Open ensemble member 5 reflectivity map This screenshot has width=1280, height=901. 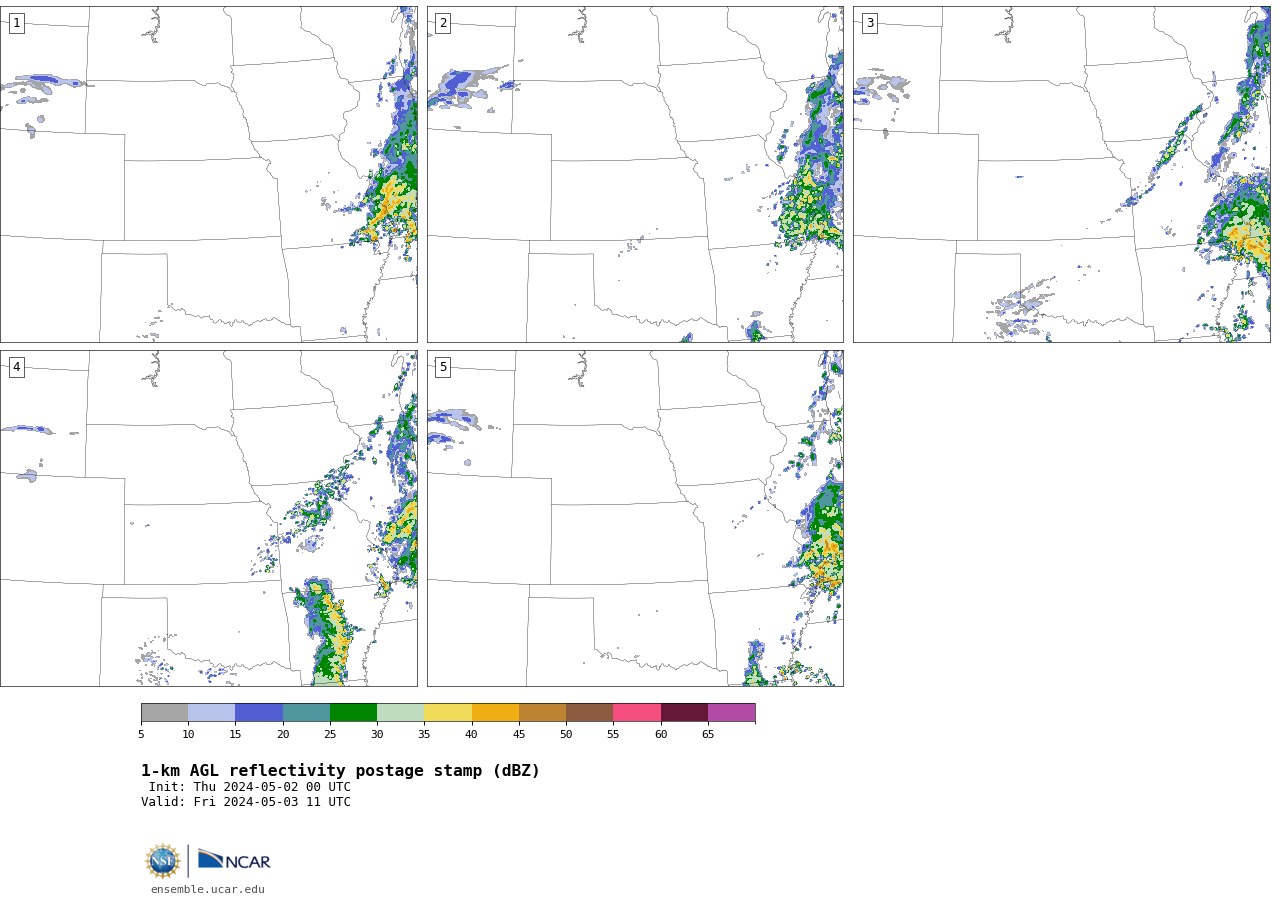[635, 518]
